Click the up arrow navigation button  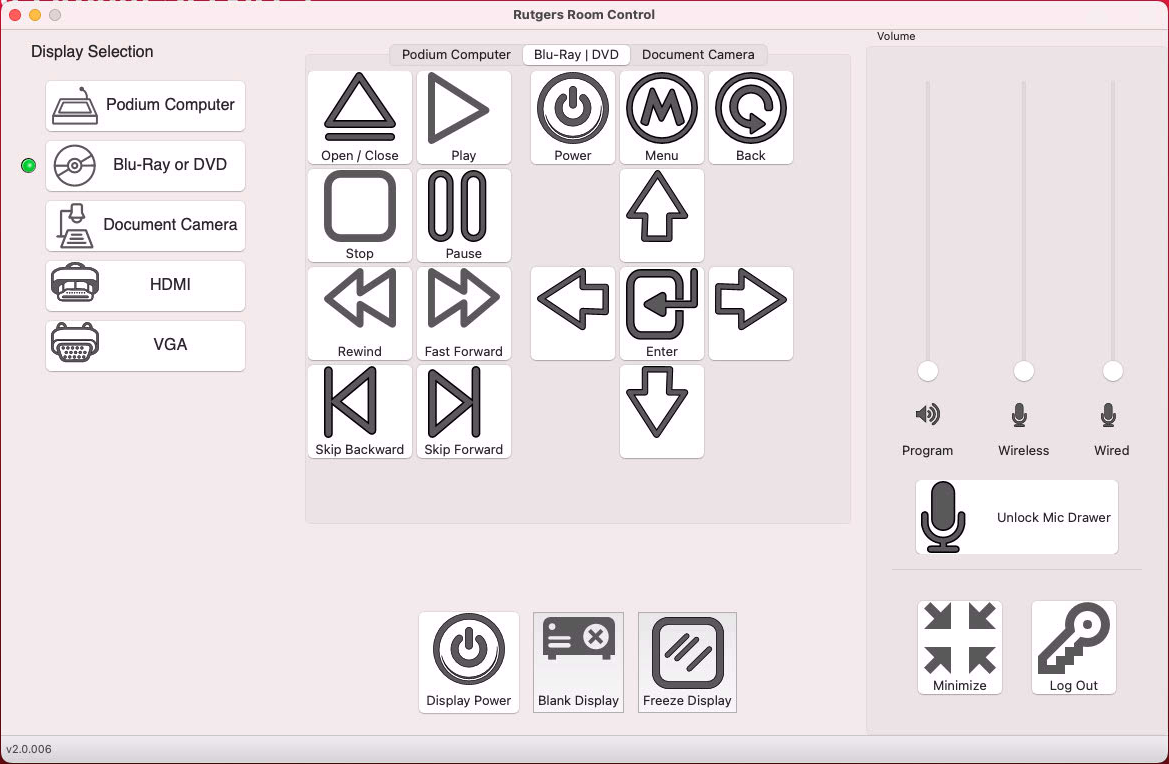pos(661,215)
